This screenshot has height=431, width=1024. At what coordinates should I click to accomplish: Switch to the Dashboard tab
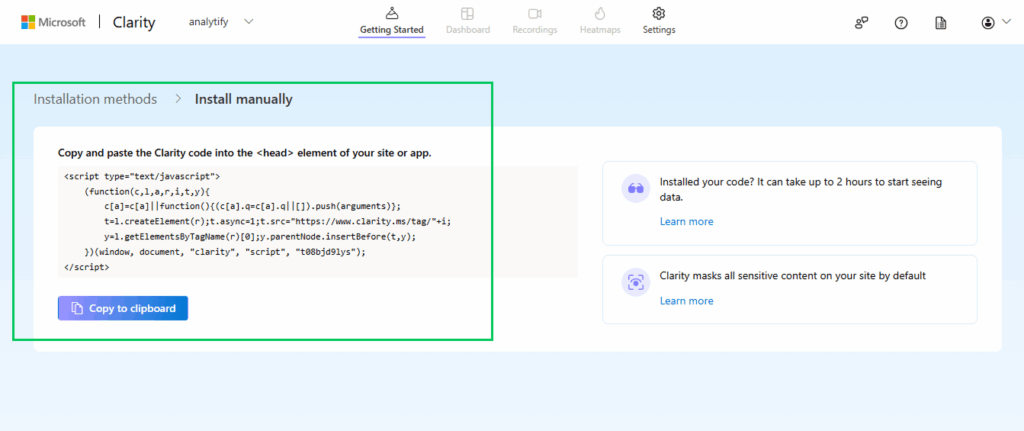point(468,22)
